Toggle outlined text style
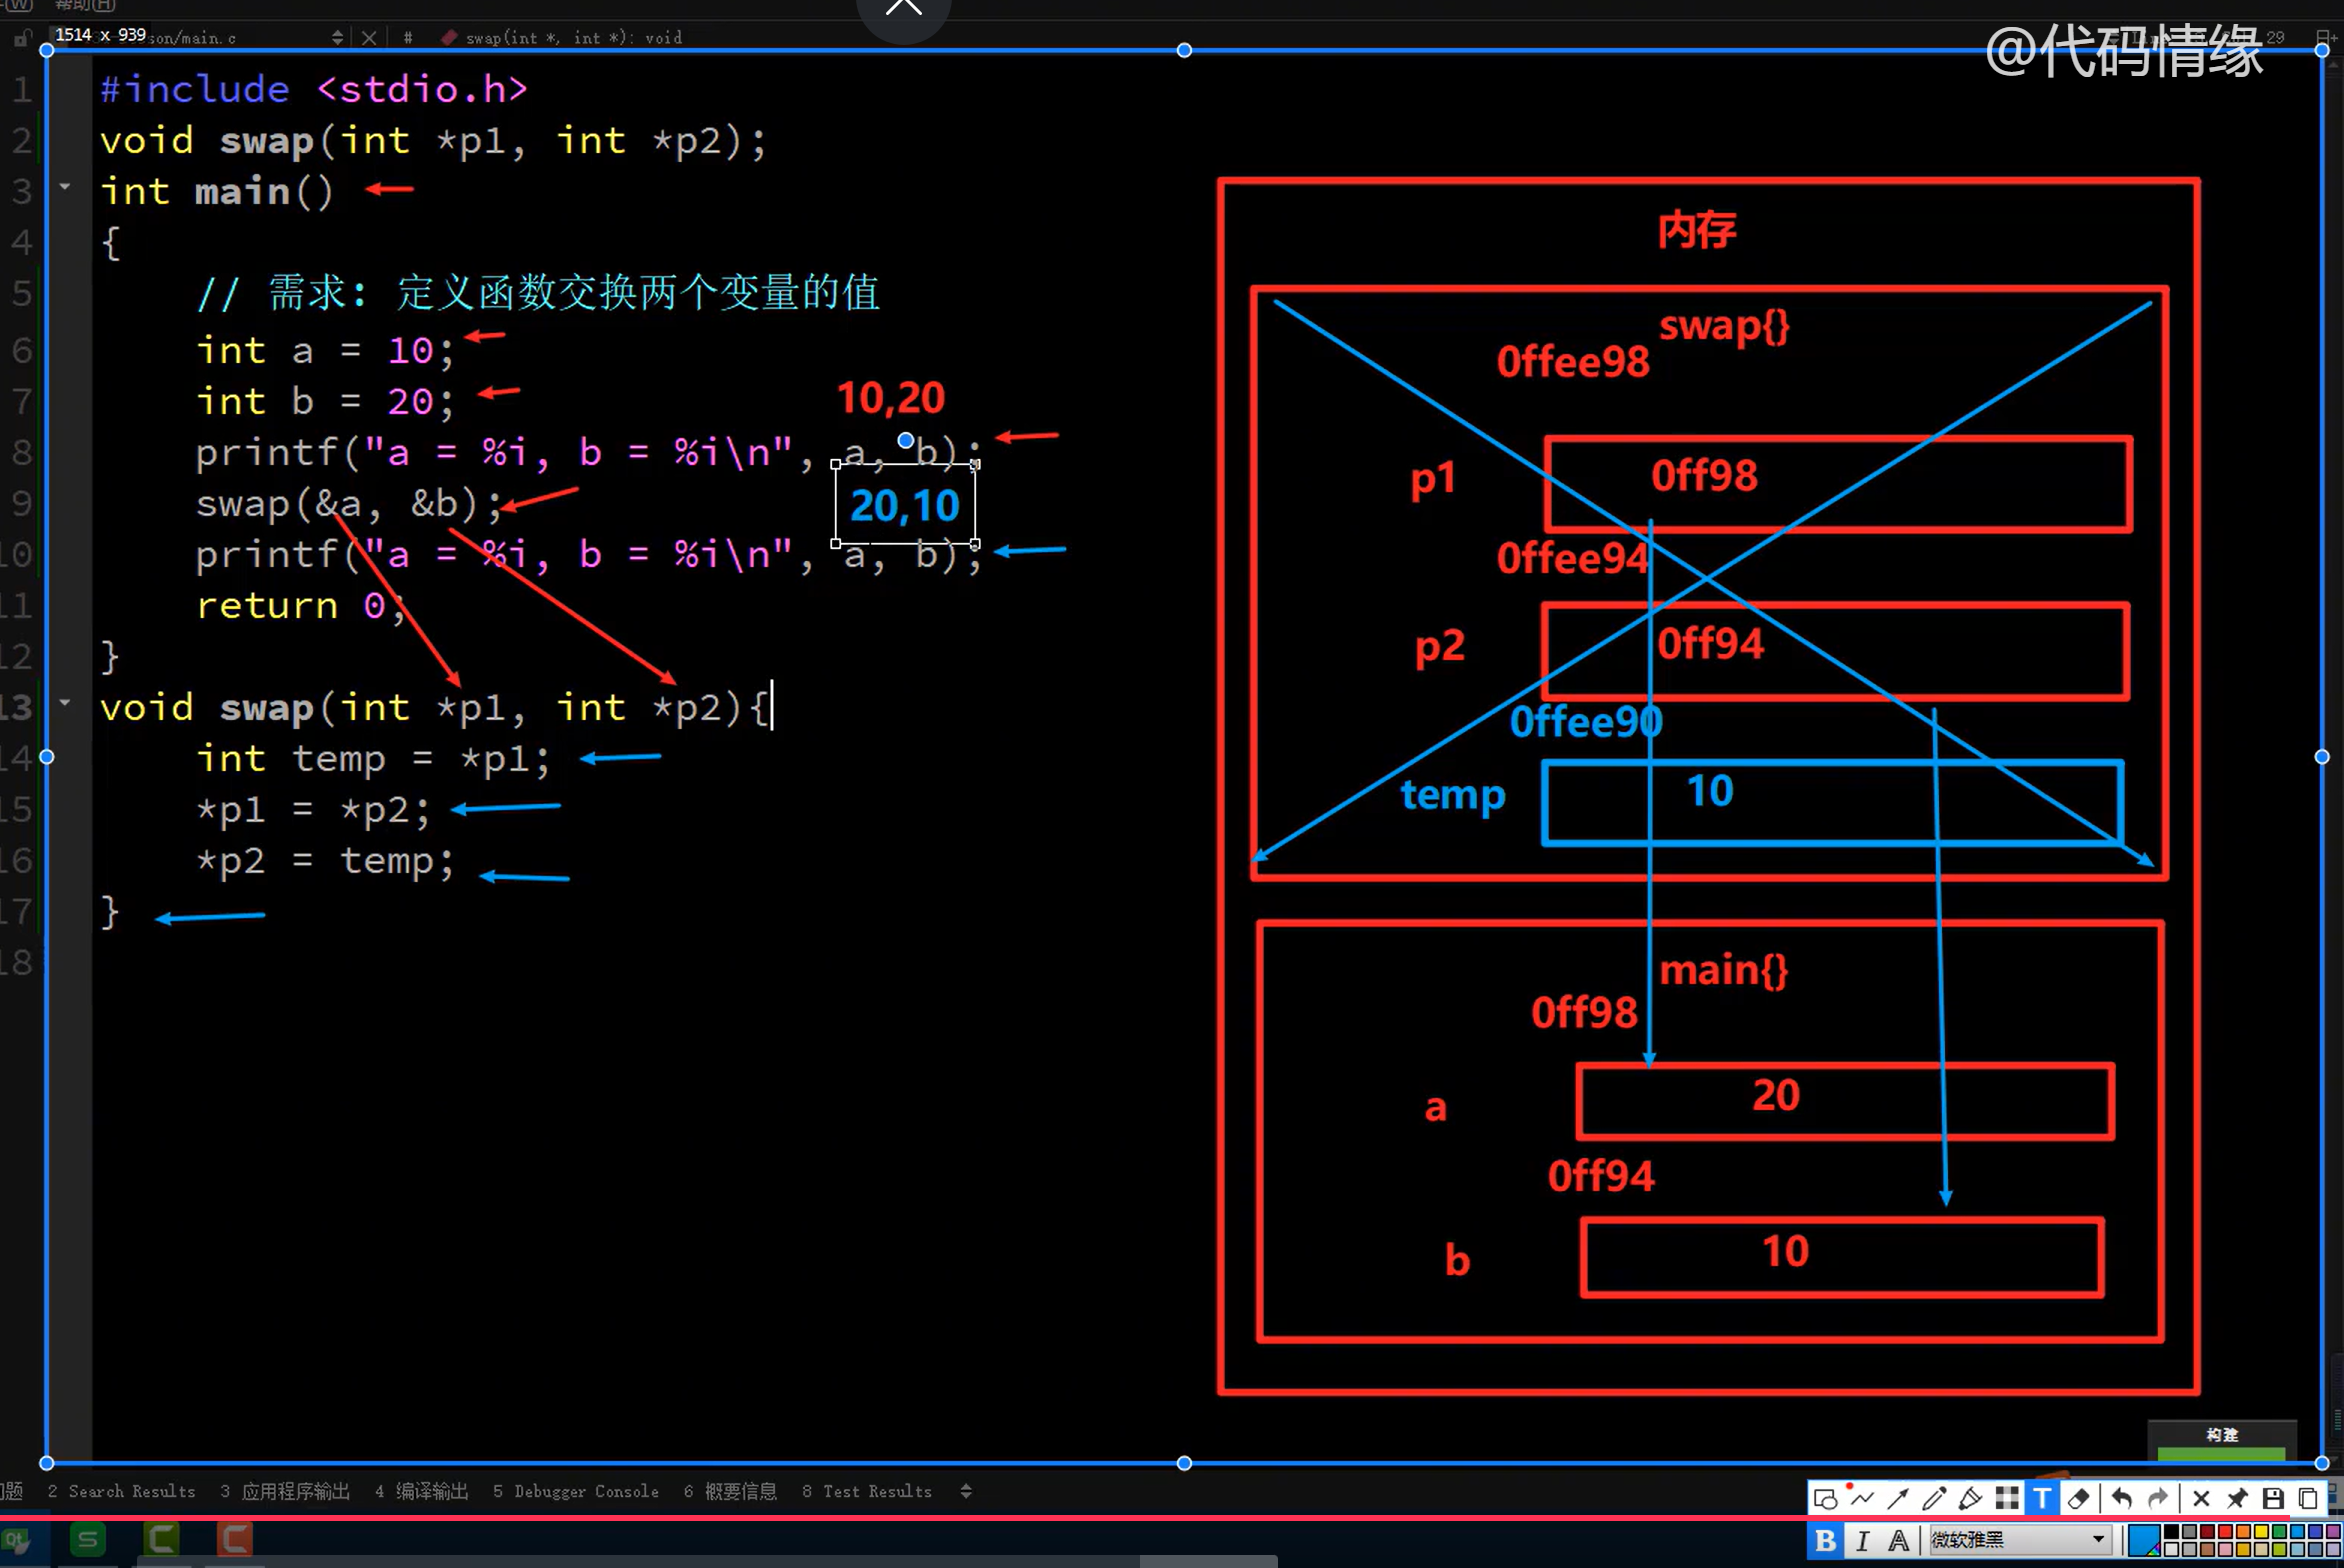Screen dimensions: 2344x1568 coord(1898,1540)
